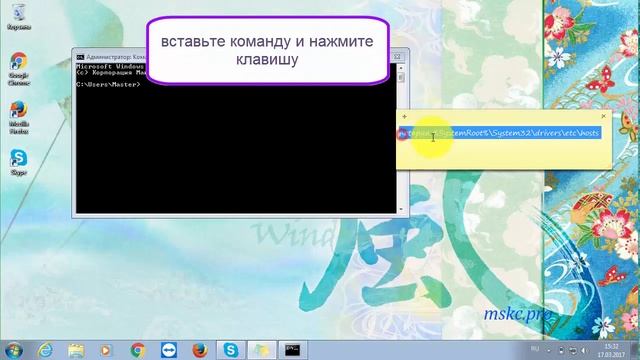Switch to Command Prompt on the taskbar

[292, 350]
